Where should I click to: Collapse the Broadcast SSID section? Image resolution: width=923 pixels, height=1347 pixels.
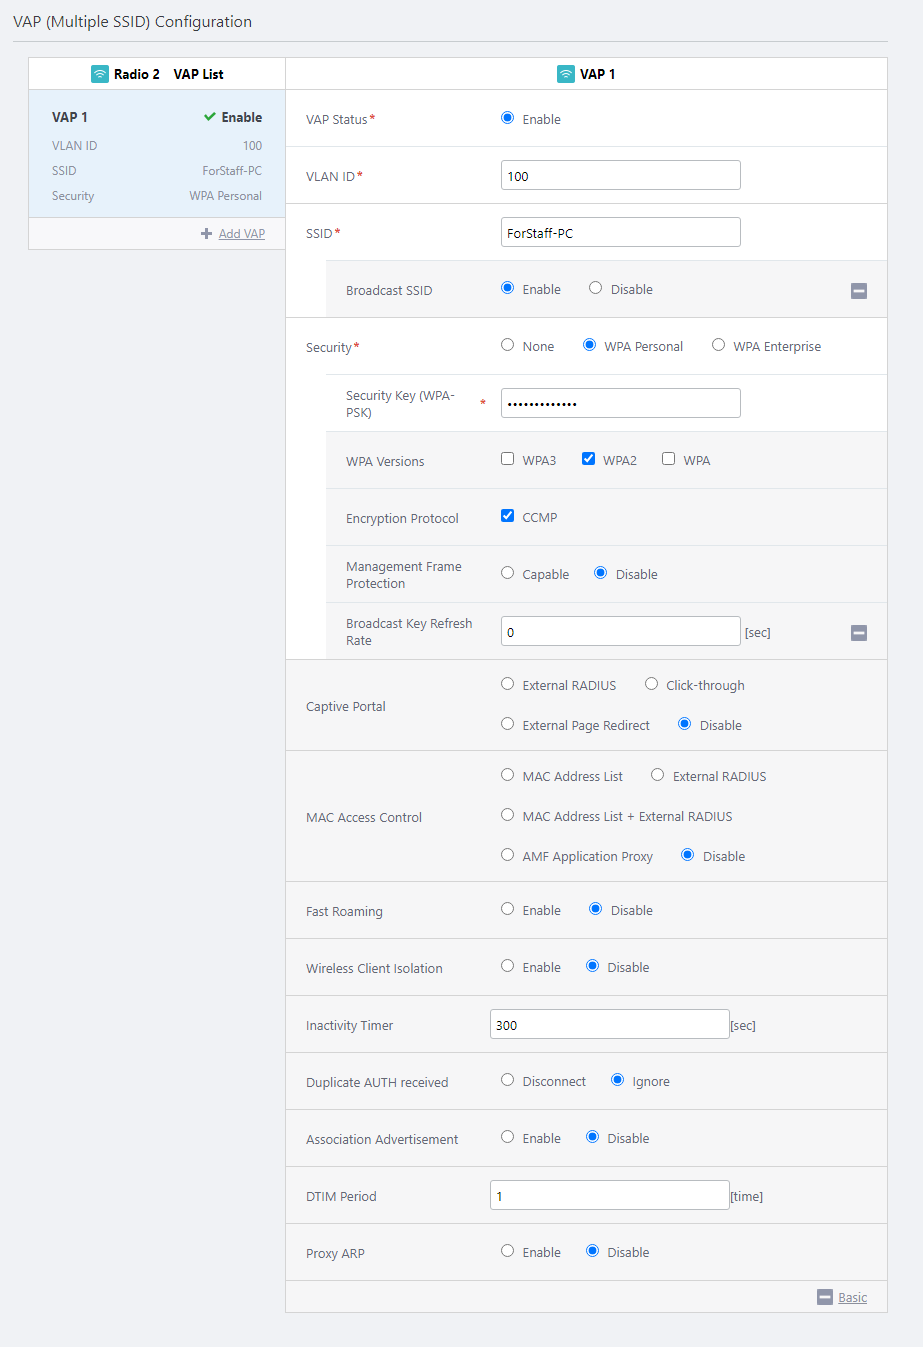pyautogui.click(x=859, y=291)
